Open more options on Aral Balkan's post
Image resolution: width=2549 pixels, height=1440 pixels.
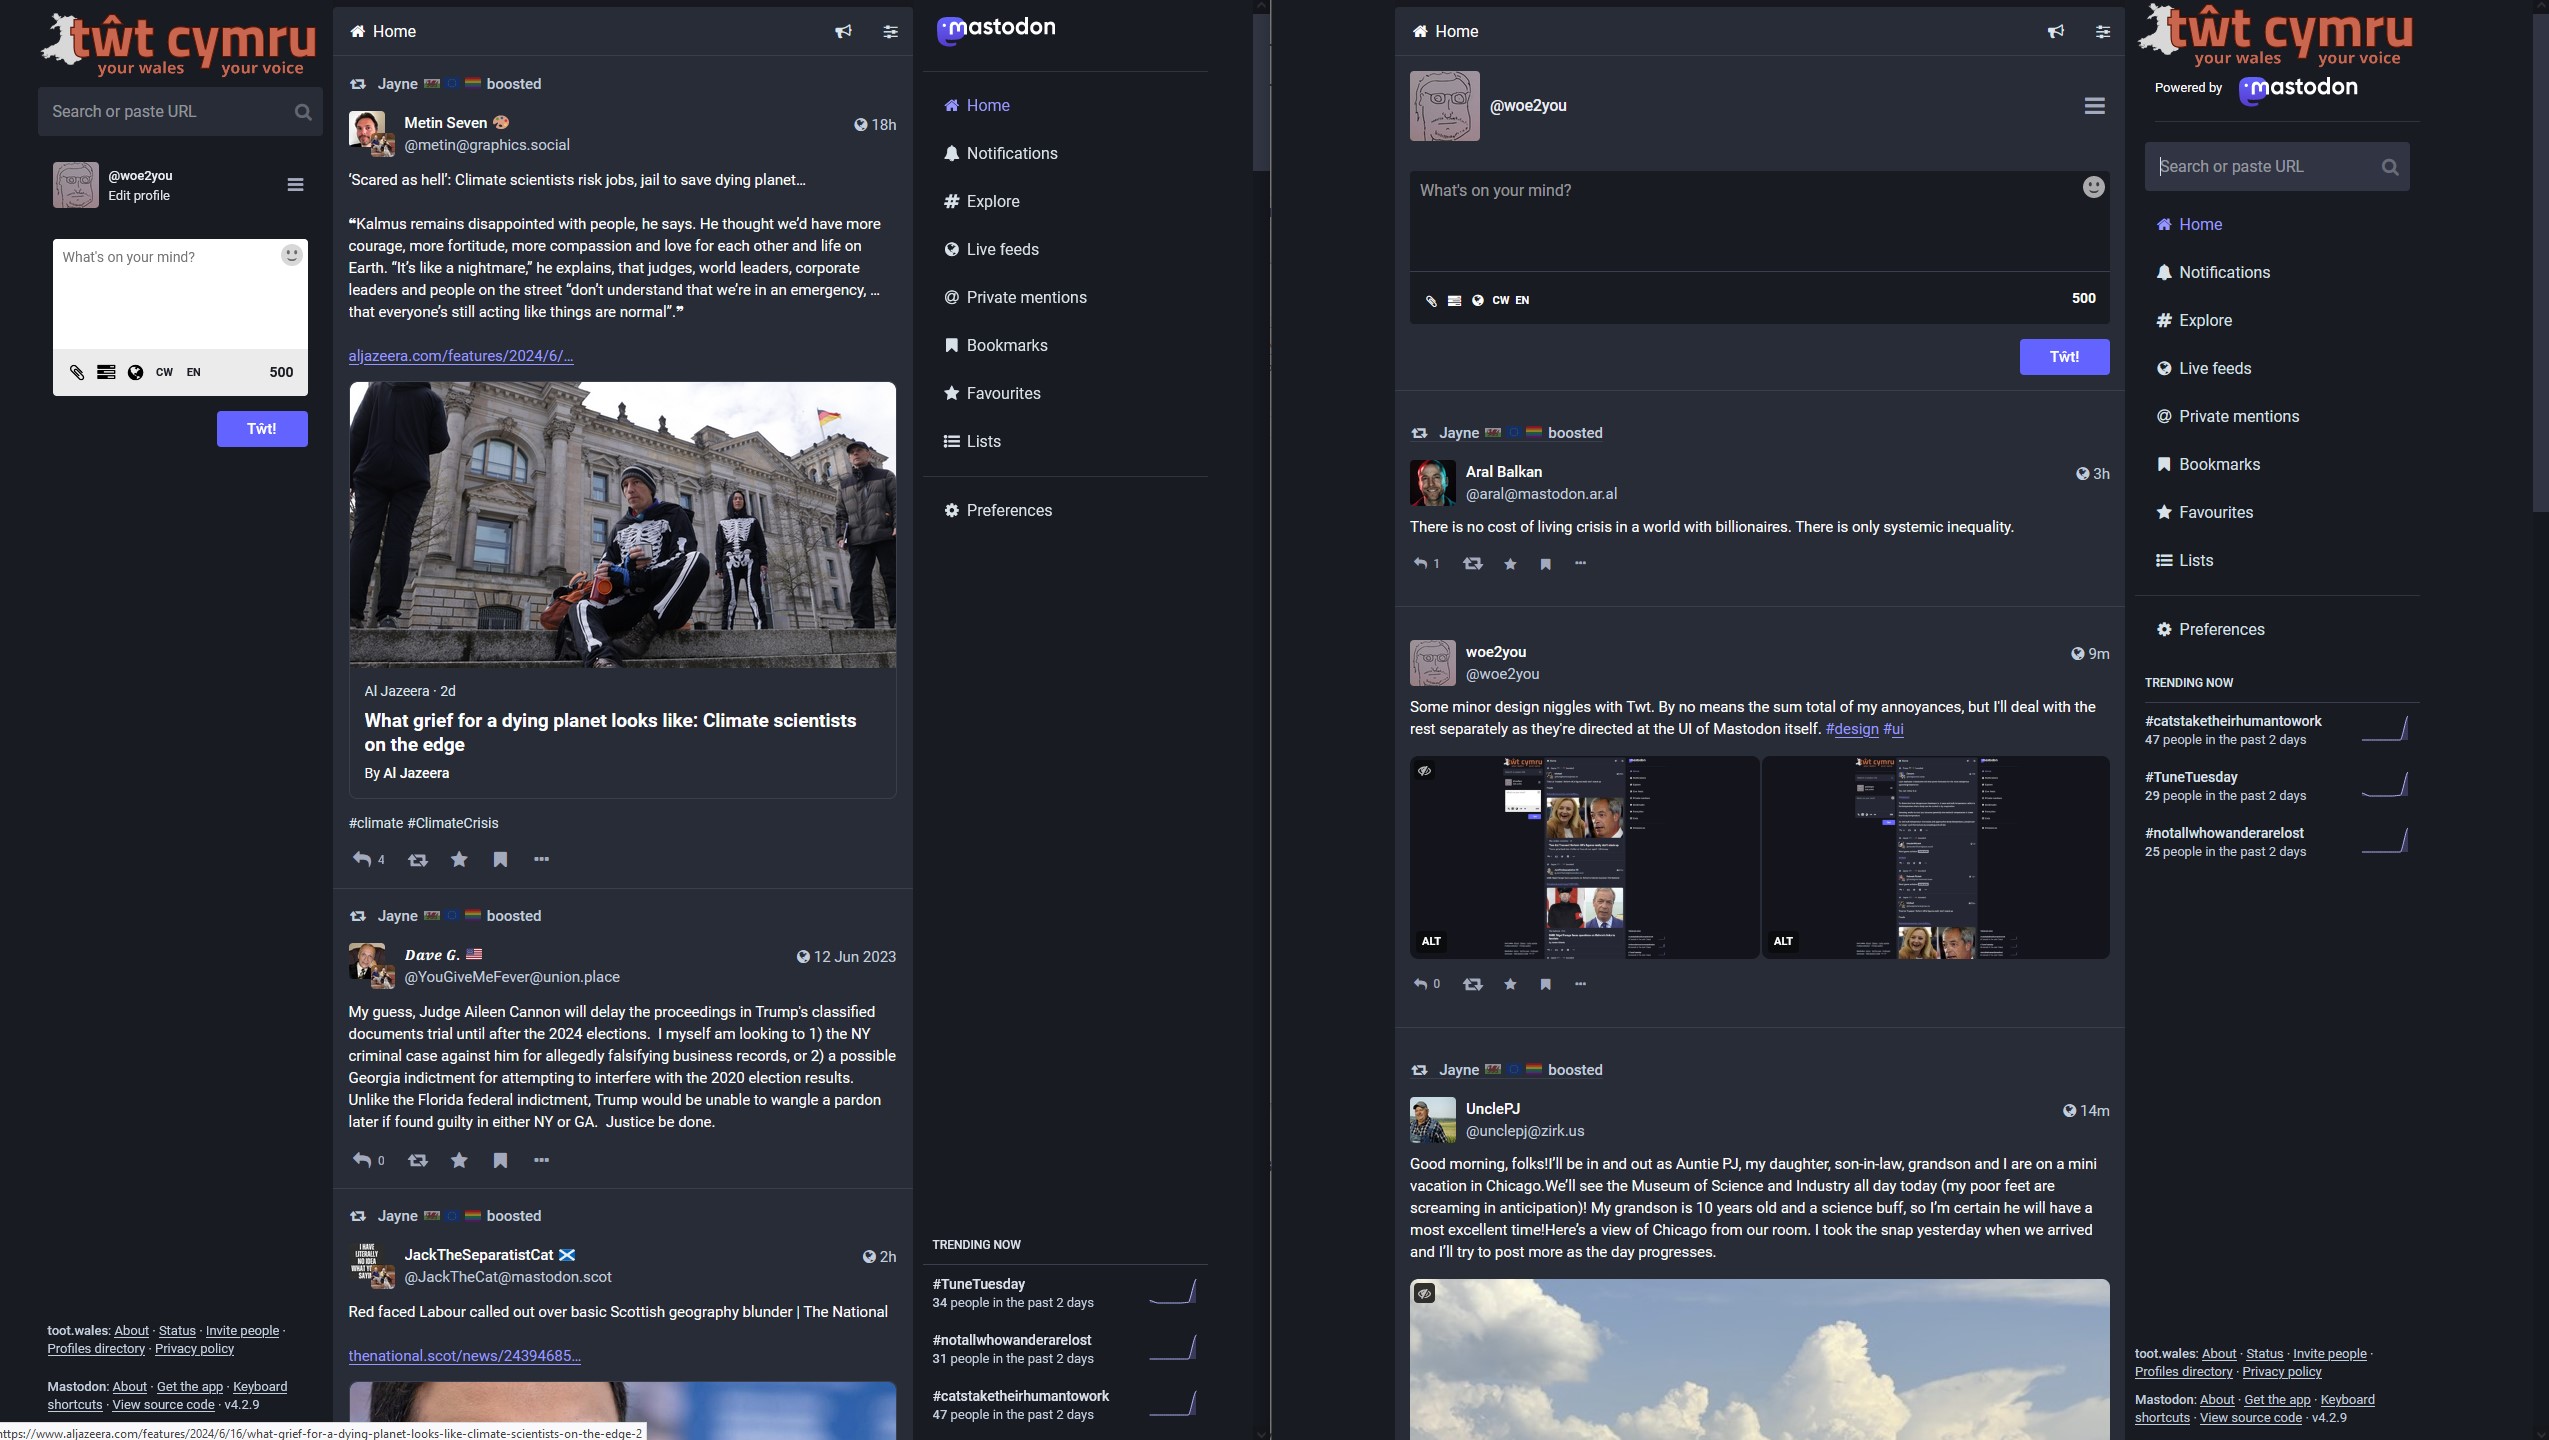click(1580, 564)
